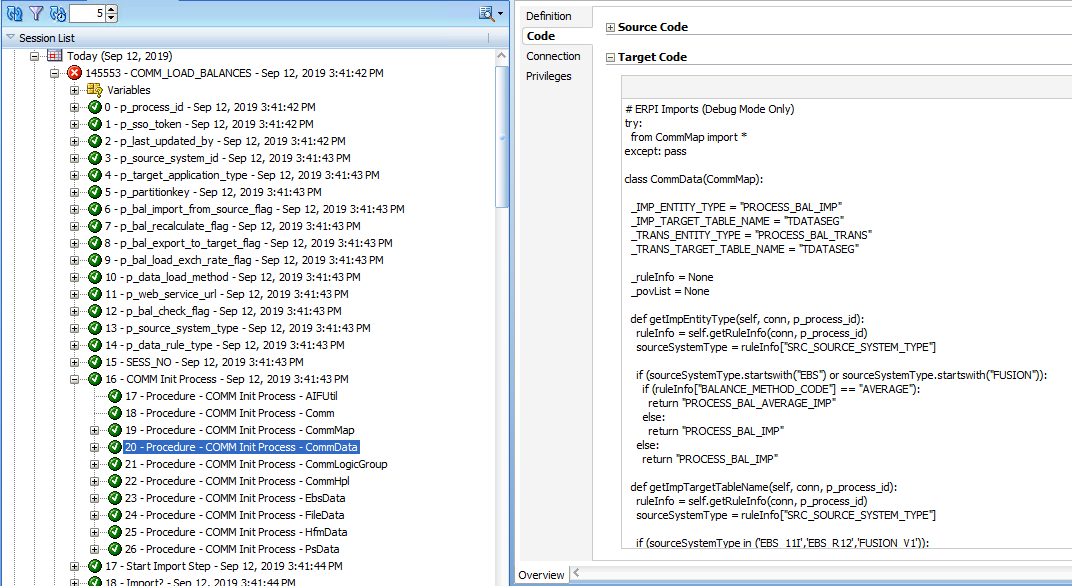Expand the 9 - p_bal_load_exch_rate_flag step
1072x586 pixels.
pyautogui.click(x=74, y=261)
